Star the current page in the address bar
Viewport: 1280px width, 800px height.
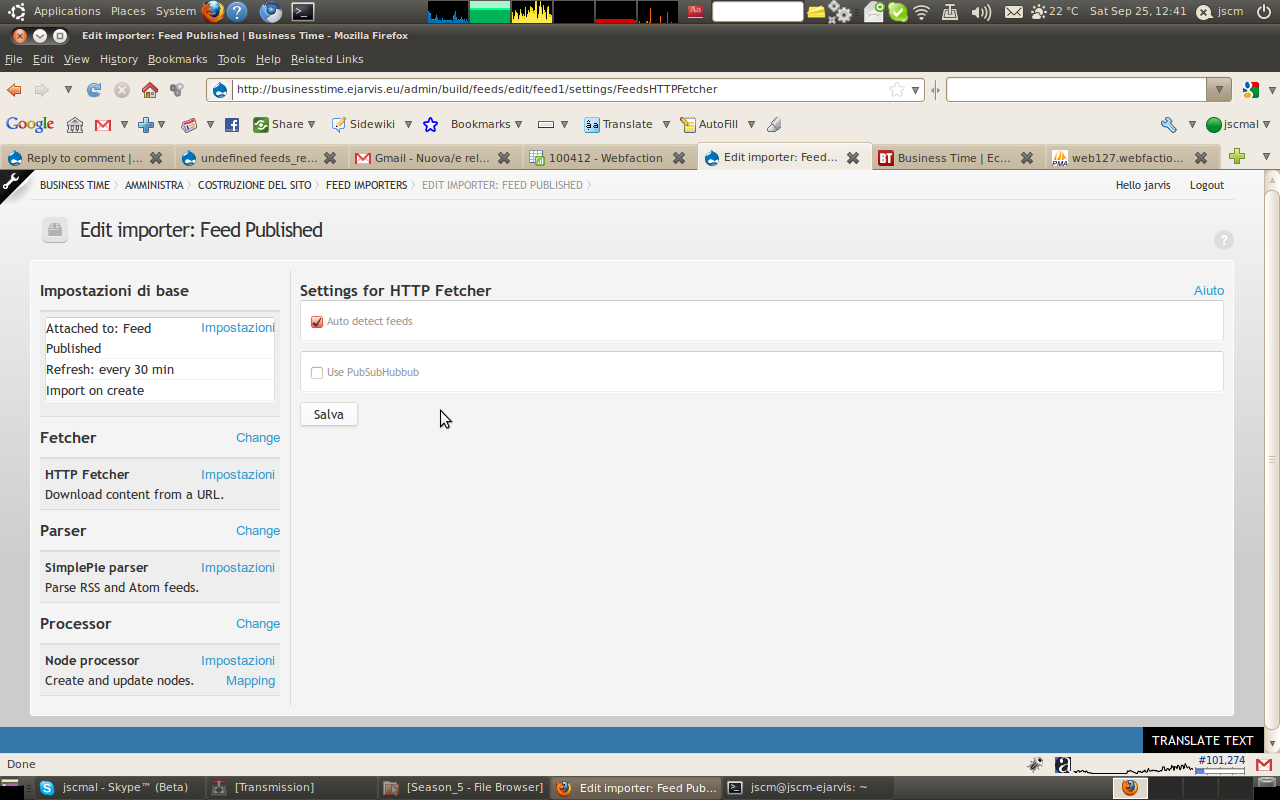pos(895,89)
